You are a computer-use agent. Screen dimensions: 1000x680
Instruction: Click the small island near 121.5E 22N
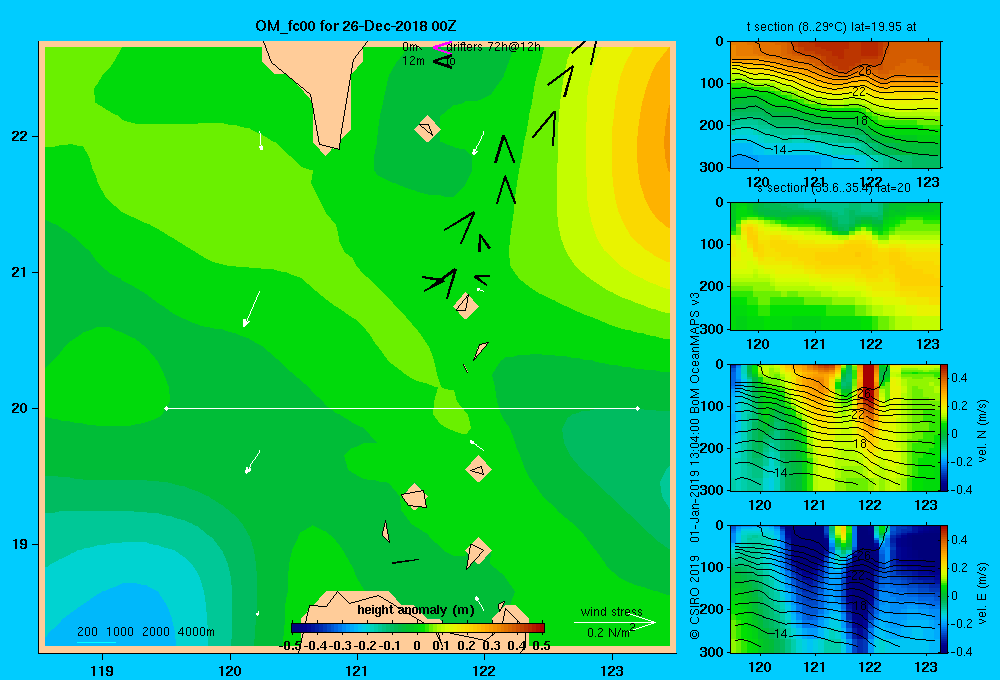coord(427,129)
